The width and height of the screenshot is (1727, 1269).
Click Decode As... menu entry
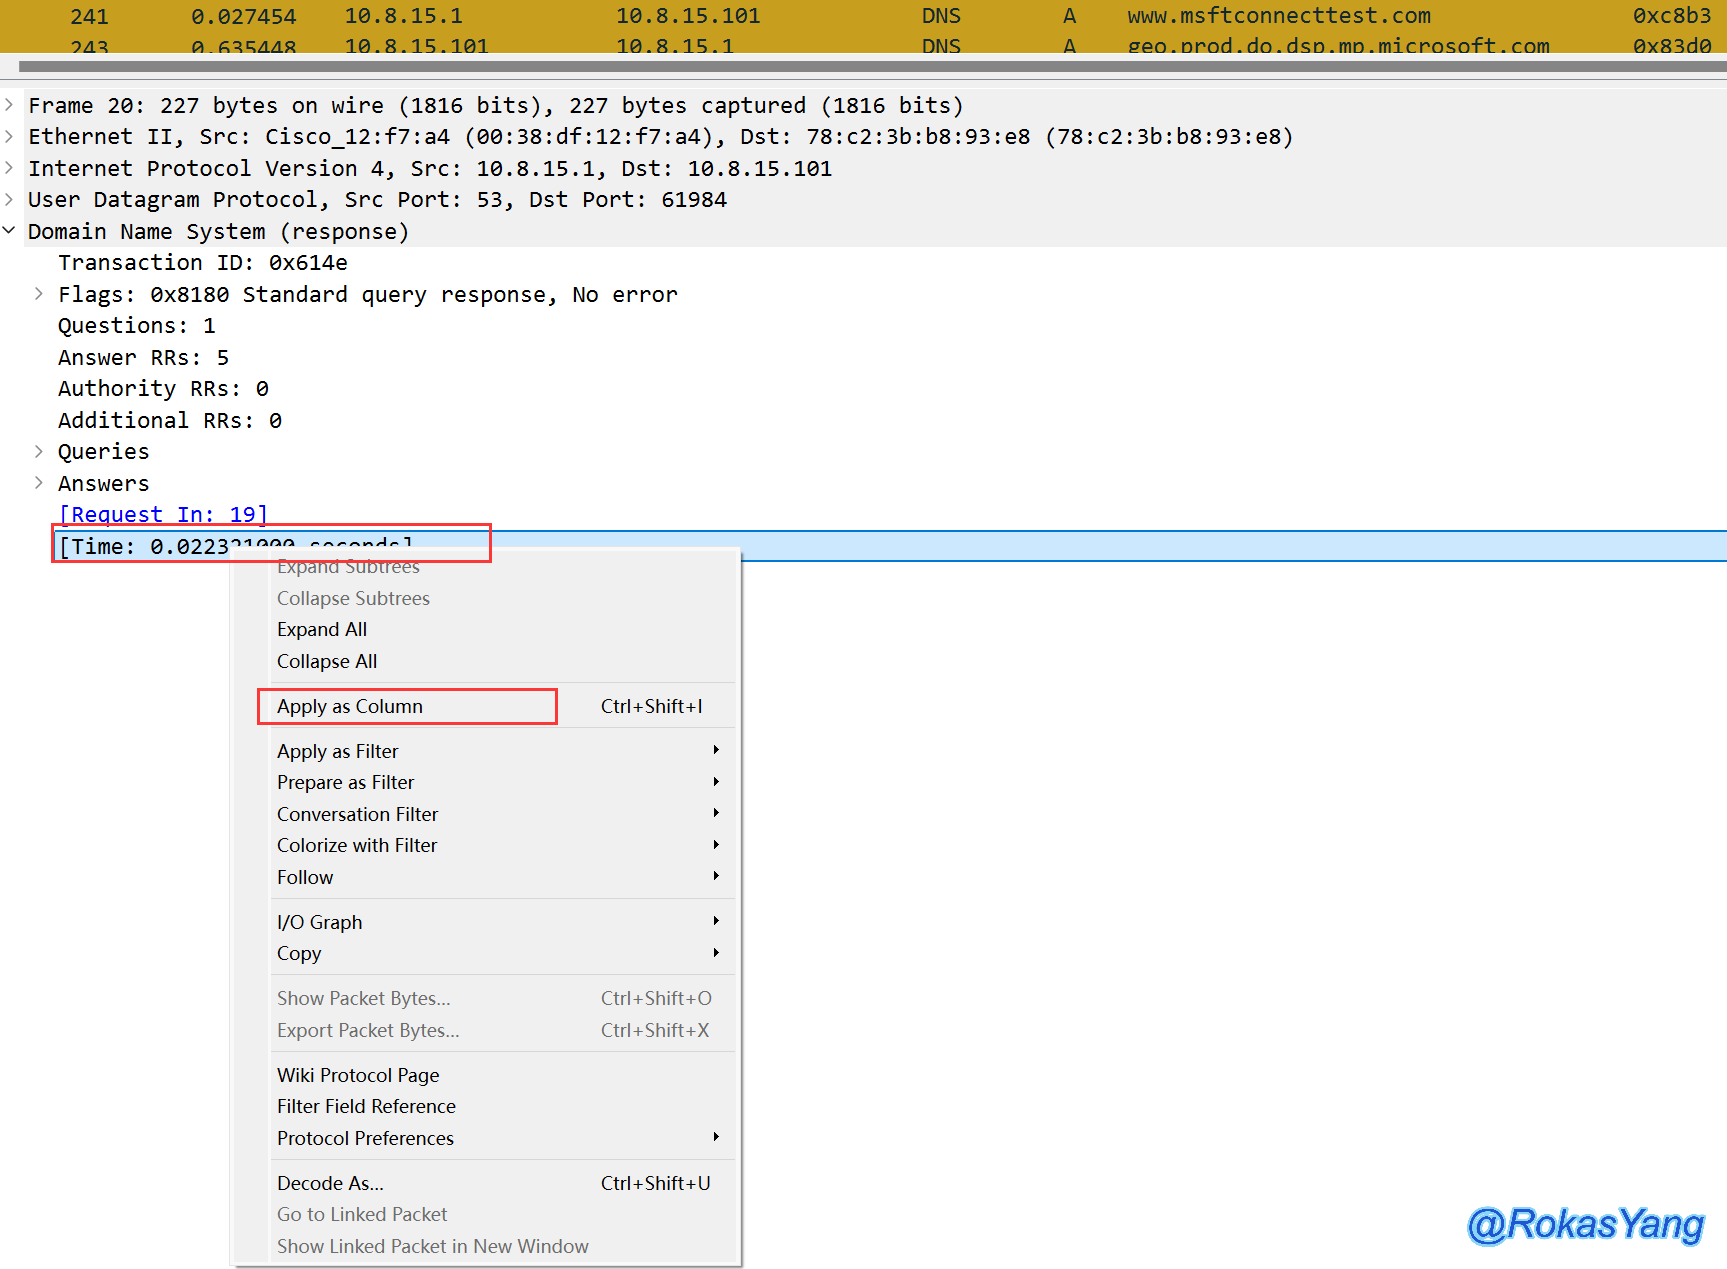(x=330, y=1183)
